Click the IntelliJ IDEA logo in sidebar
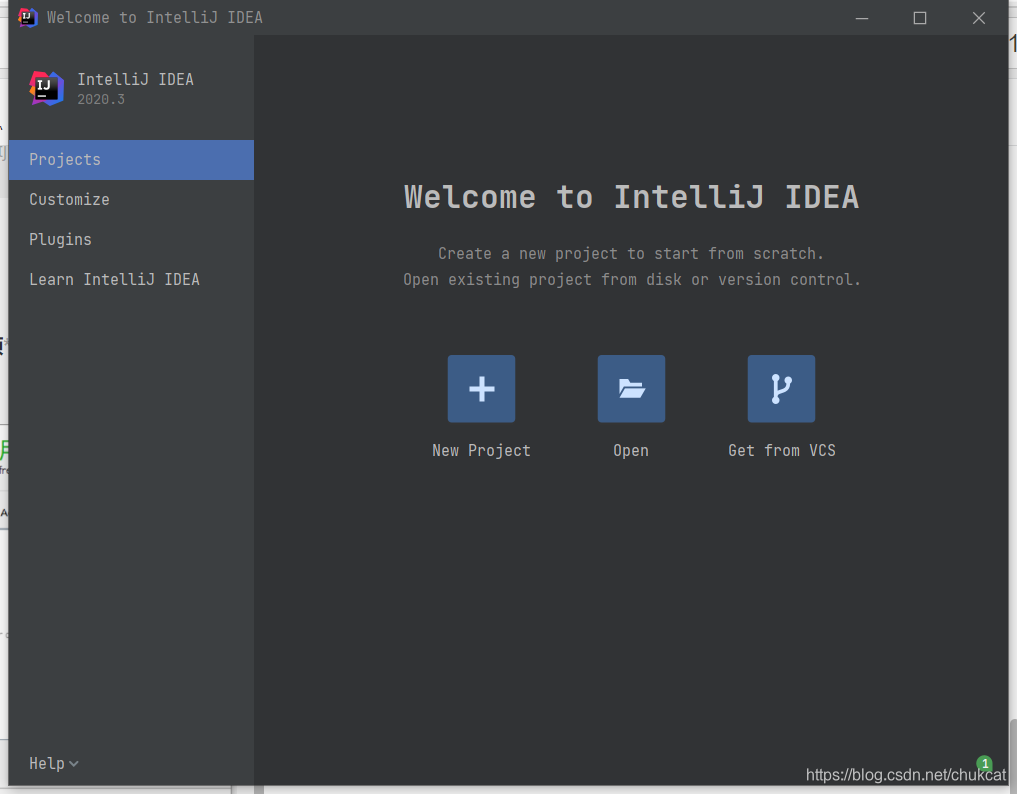This screenshot has height=794, width=1017. tap(47, 88)
